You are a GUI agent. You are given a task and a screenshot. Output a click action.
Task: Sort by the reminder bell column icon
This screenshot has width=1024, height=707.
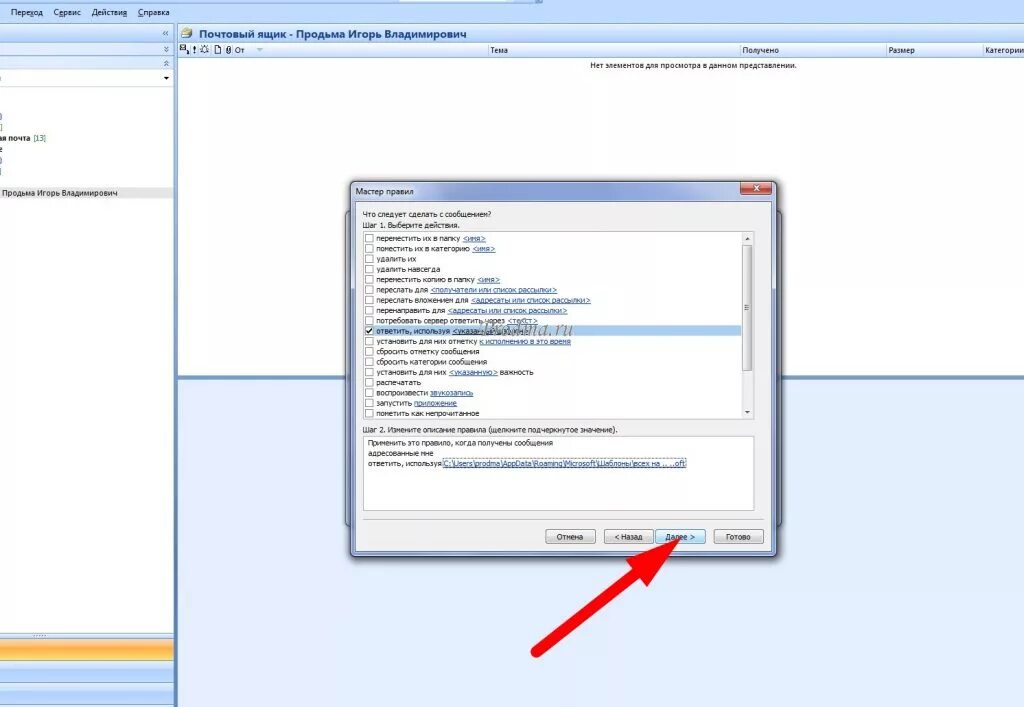[205, 50]
